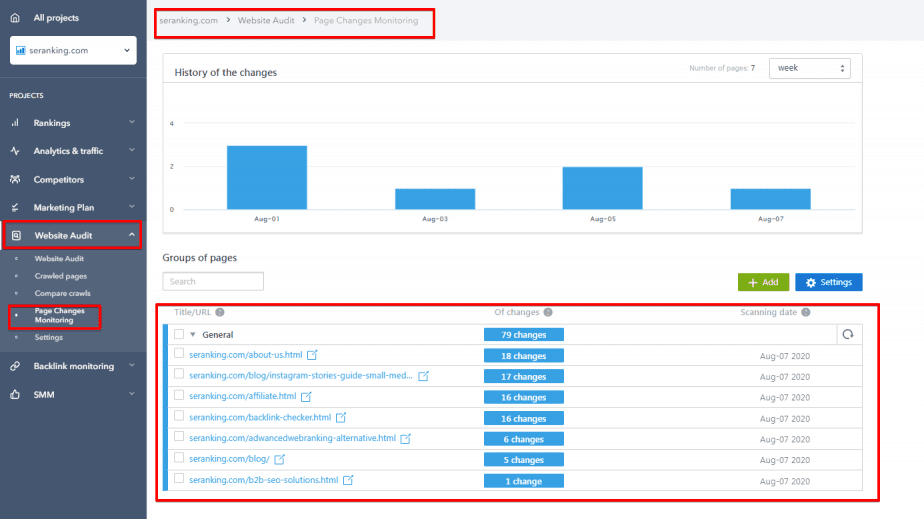
Task: Open the Settings item under Website Audit
Action: pos(48,338)
